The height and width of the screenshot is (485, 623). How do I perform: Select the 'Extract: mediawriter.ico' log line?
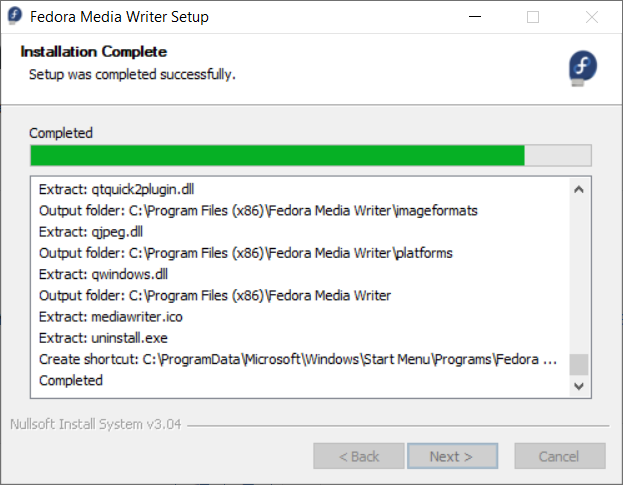(x=110, y=317)
